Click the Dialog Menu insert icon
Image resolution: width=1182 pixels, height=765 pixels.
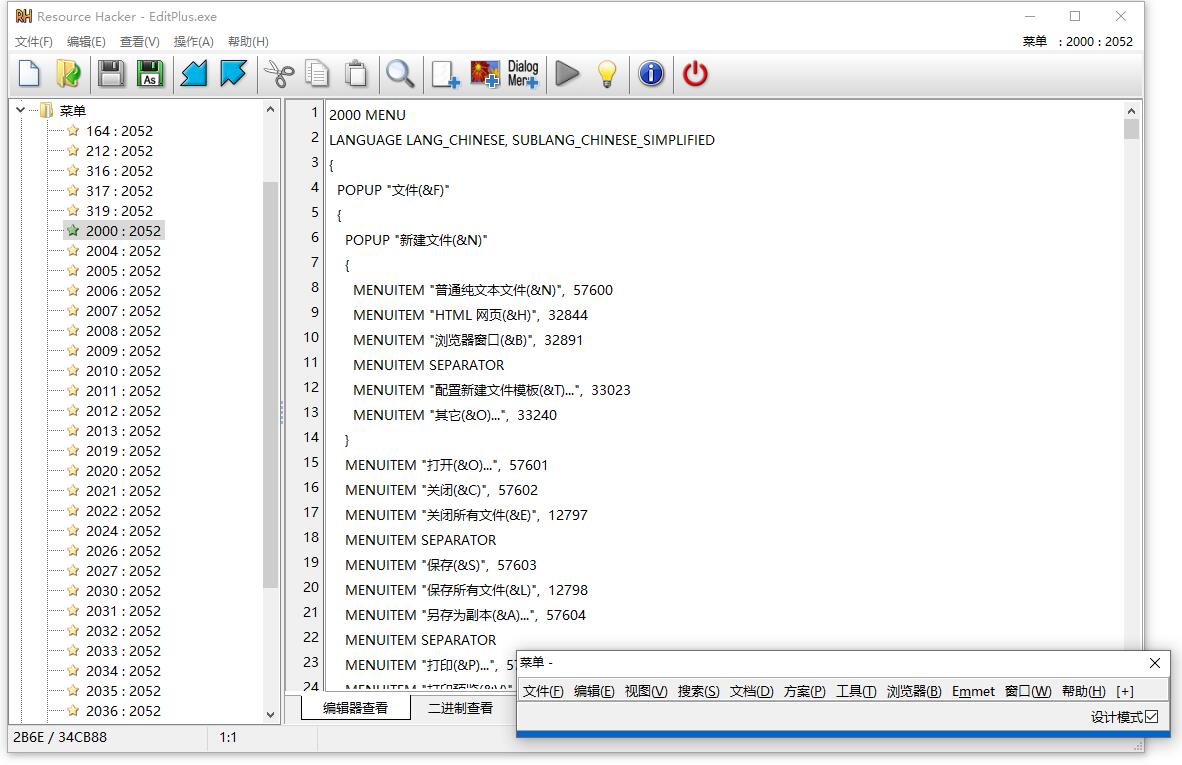(x=523, y=75)
